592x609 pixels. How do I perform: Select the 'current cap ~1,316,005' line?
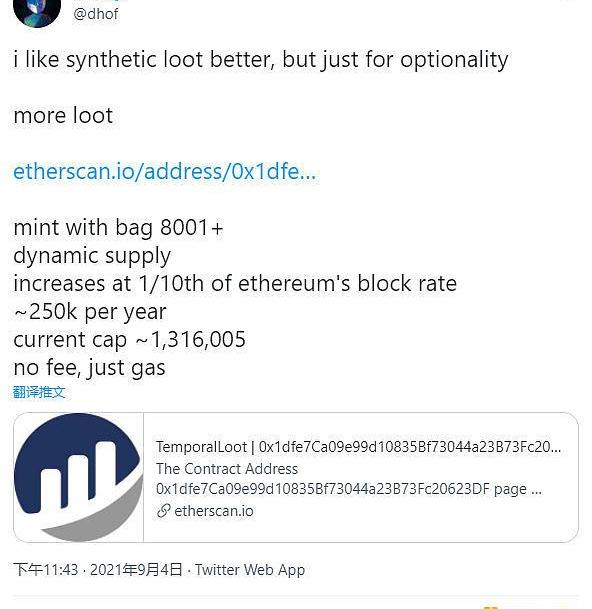point(129,340)
